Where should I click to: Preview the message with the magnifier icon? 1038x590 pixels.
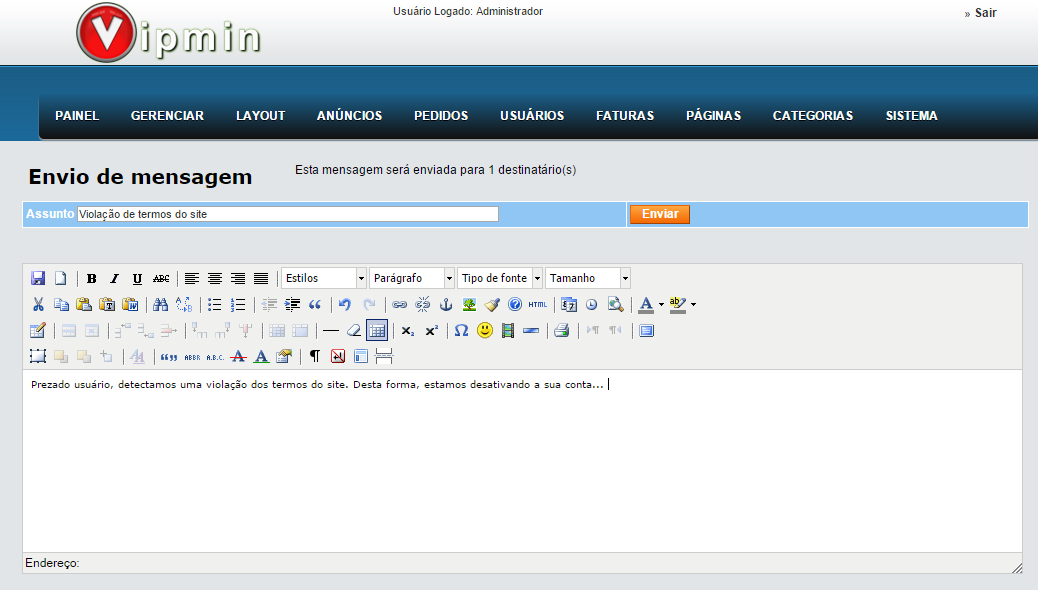tap(615, 305)
